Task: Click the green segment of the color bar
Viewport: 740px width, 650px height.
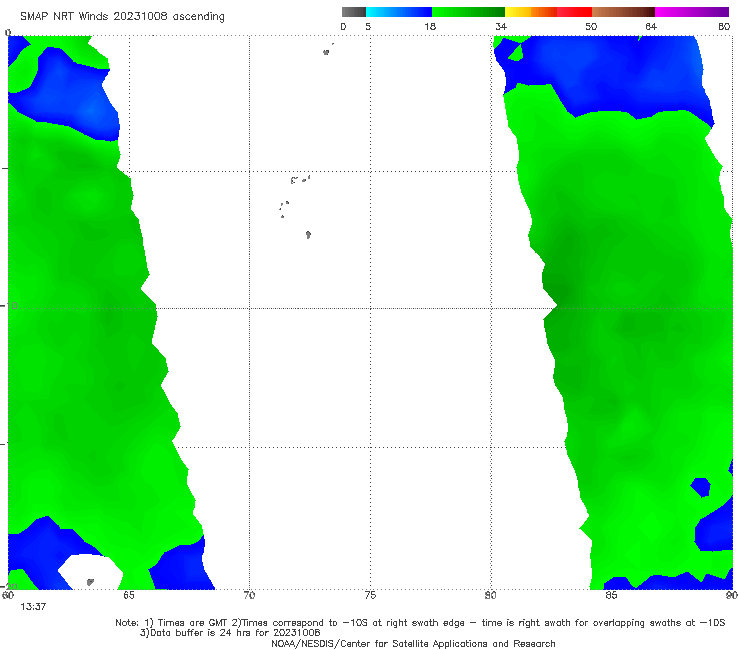Action: (x=468, y=12)
